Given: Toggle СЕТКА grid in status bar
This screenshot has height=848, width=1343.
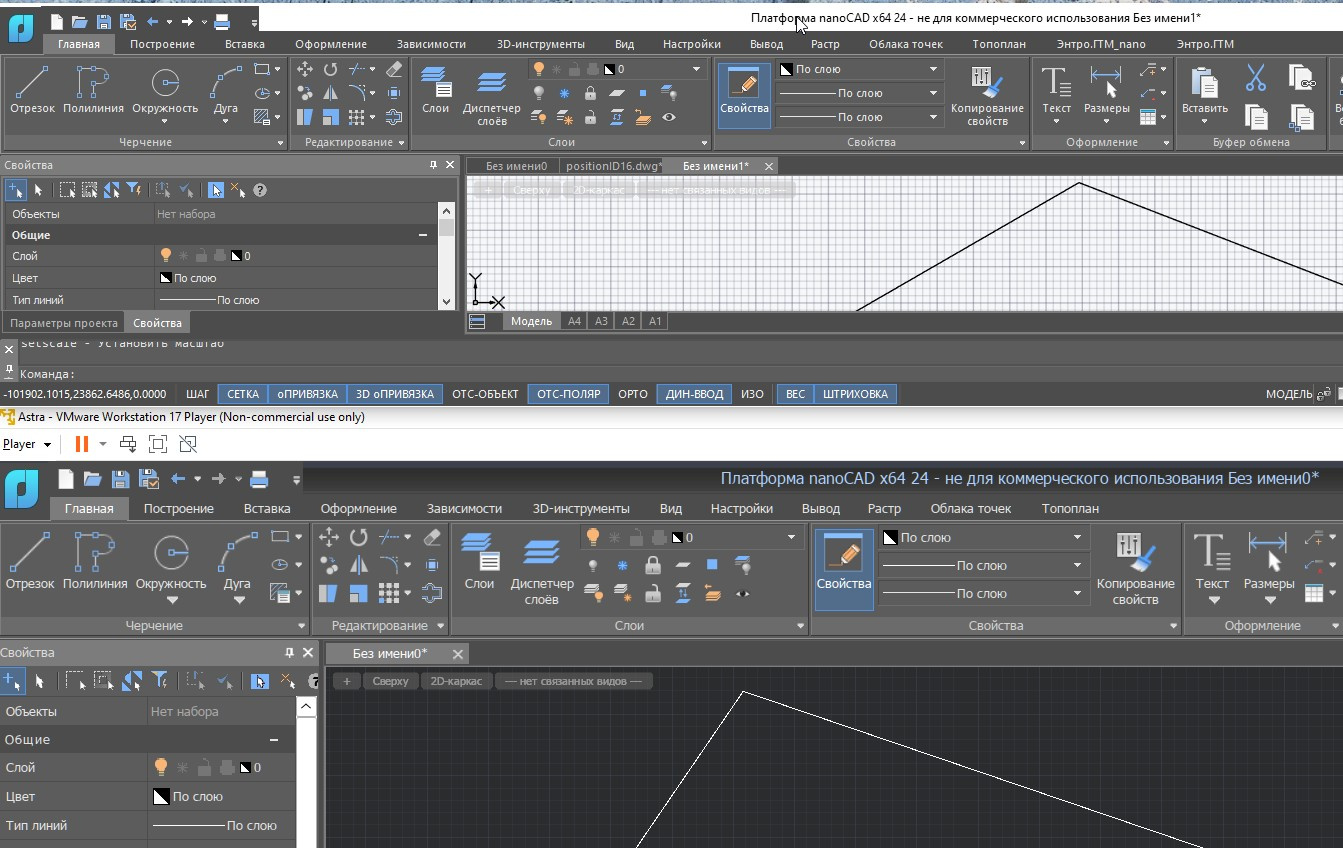Looking at the screenshot, I should coord(243,394).
